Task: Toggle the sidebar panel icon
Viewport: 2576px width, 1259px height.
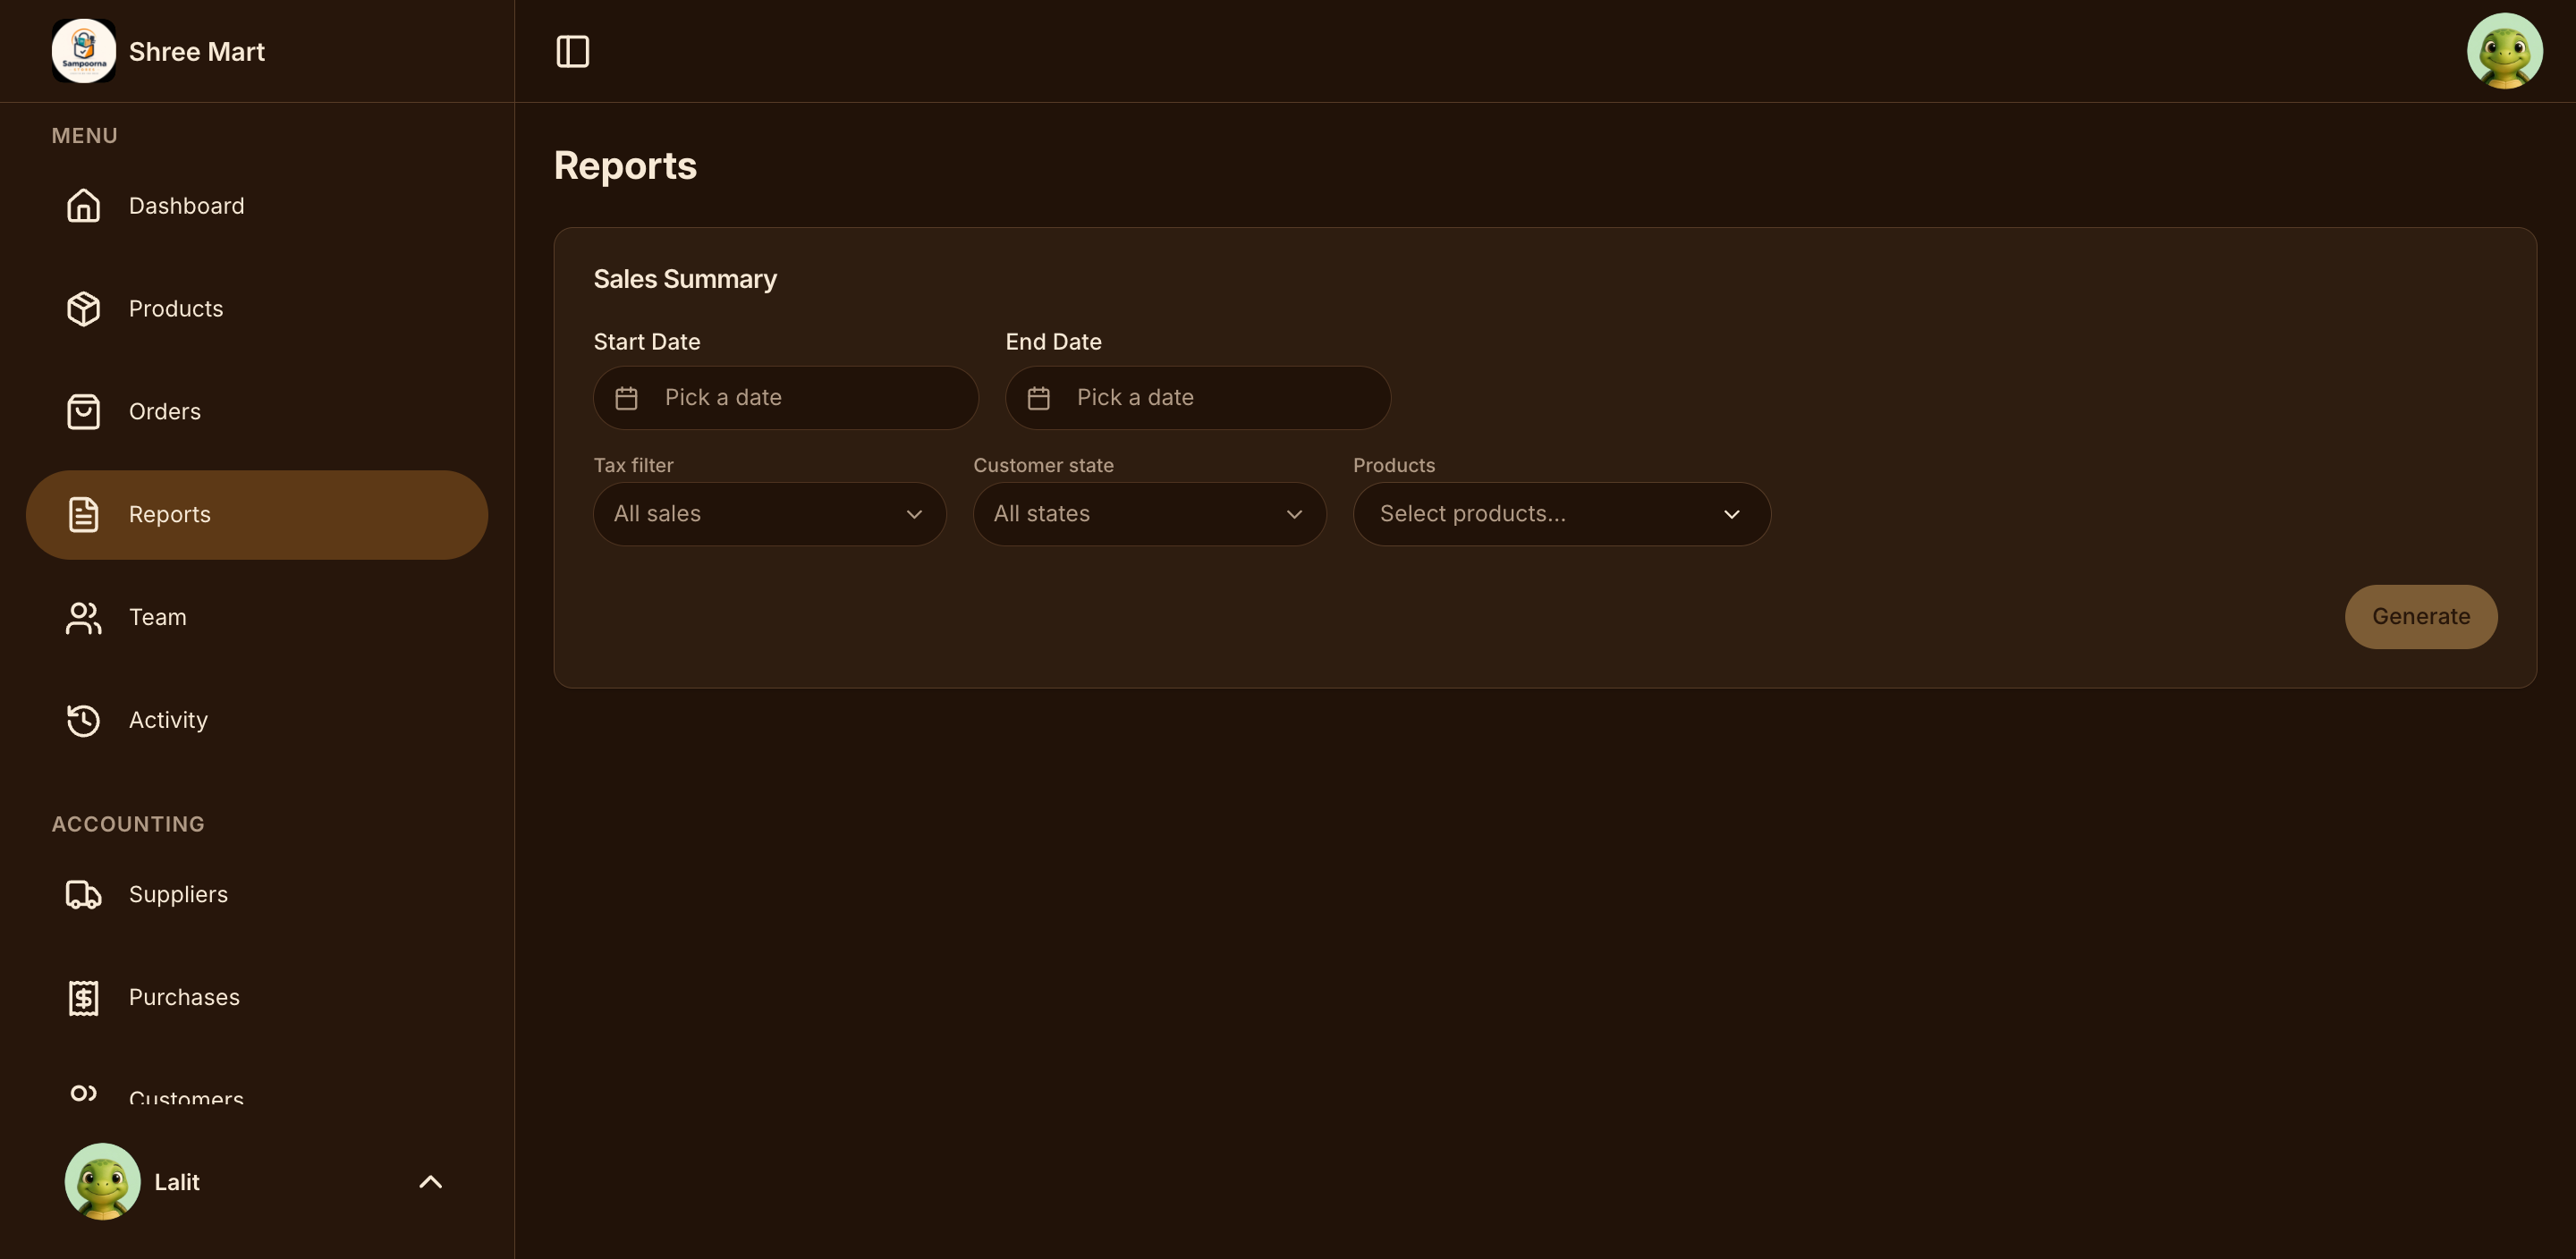Action: point(572,51)
